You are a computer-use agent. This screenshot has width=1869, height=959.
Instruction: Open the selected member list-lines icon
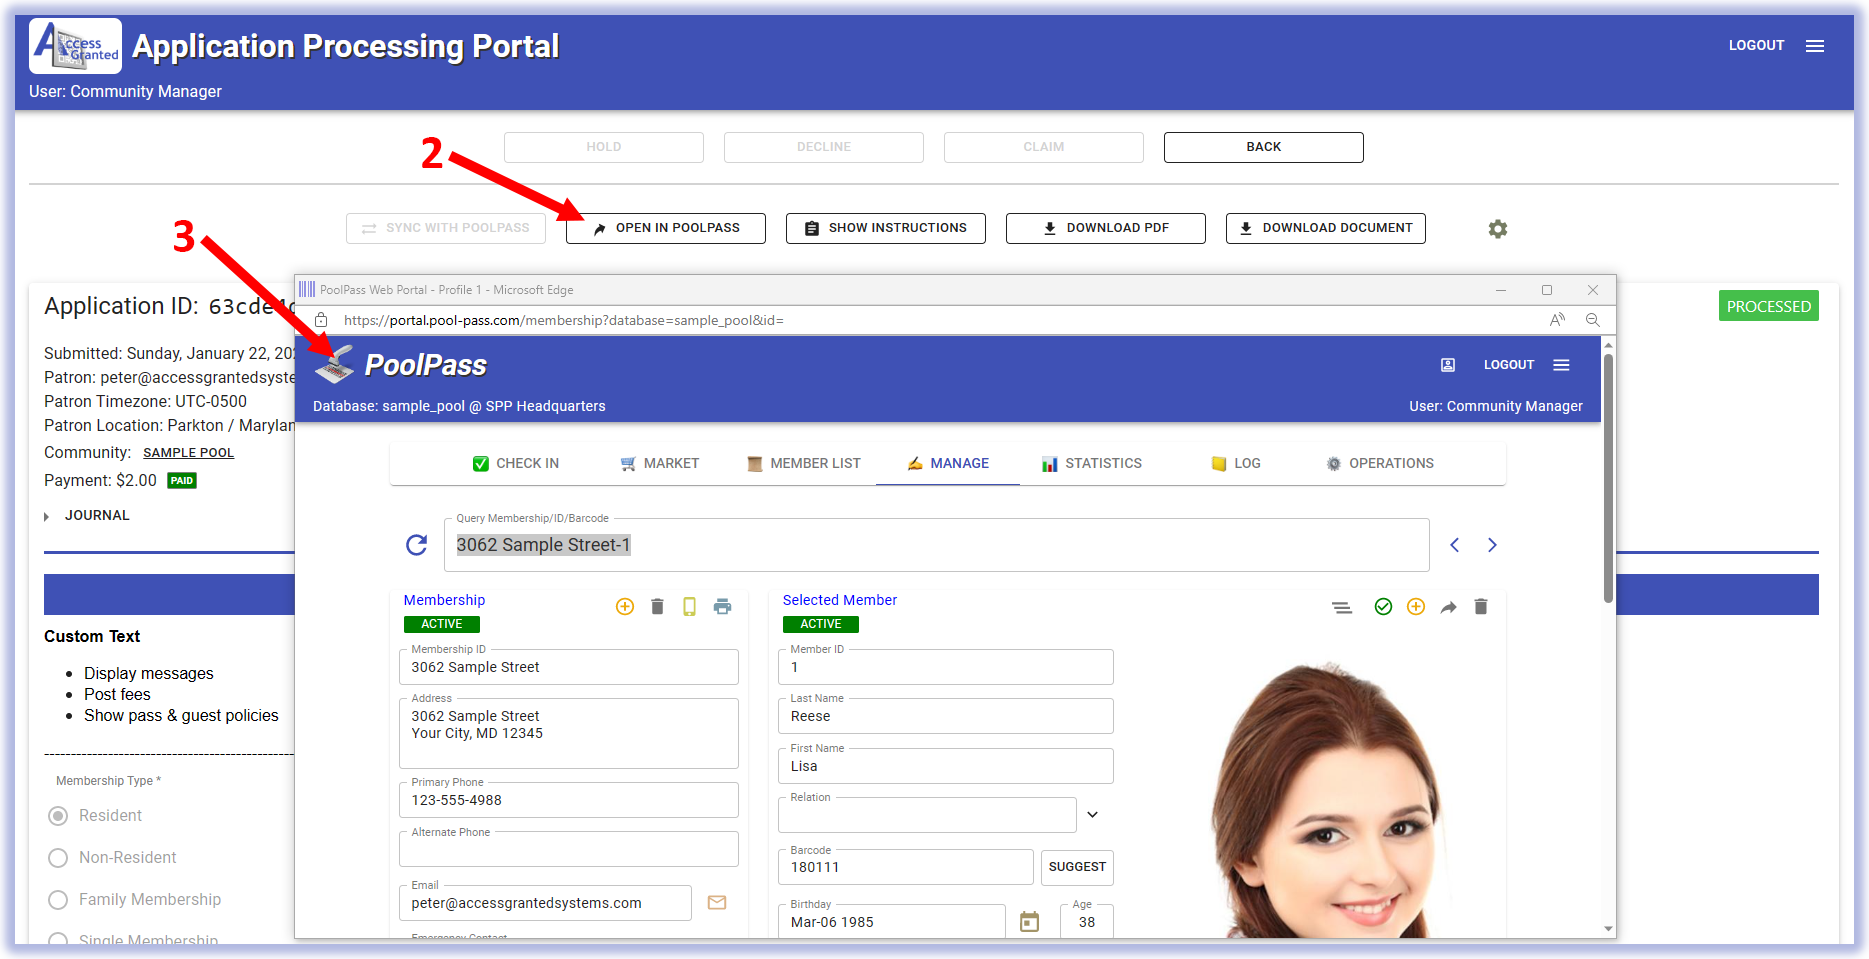point(1342,607)
